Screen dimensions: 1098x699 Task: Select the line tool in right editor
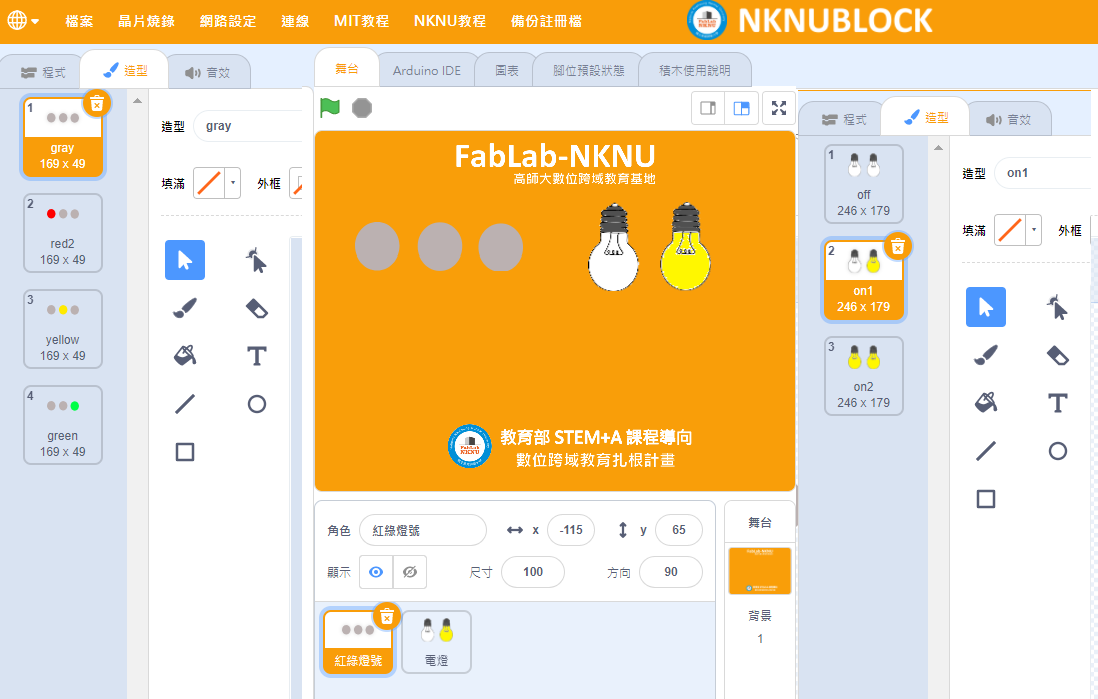point(986,450)
